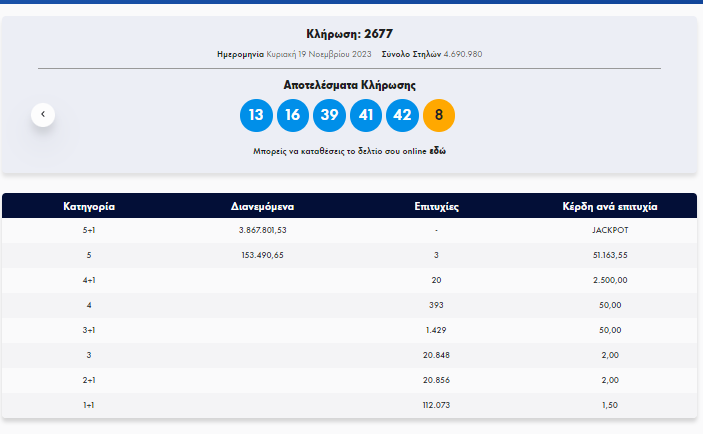Select the JACKPOT cell in the table

(x=610, y=230)
